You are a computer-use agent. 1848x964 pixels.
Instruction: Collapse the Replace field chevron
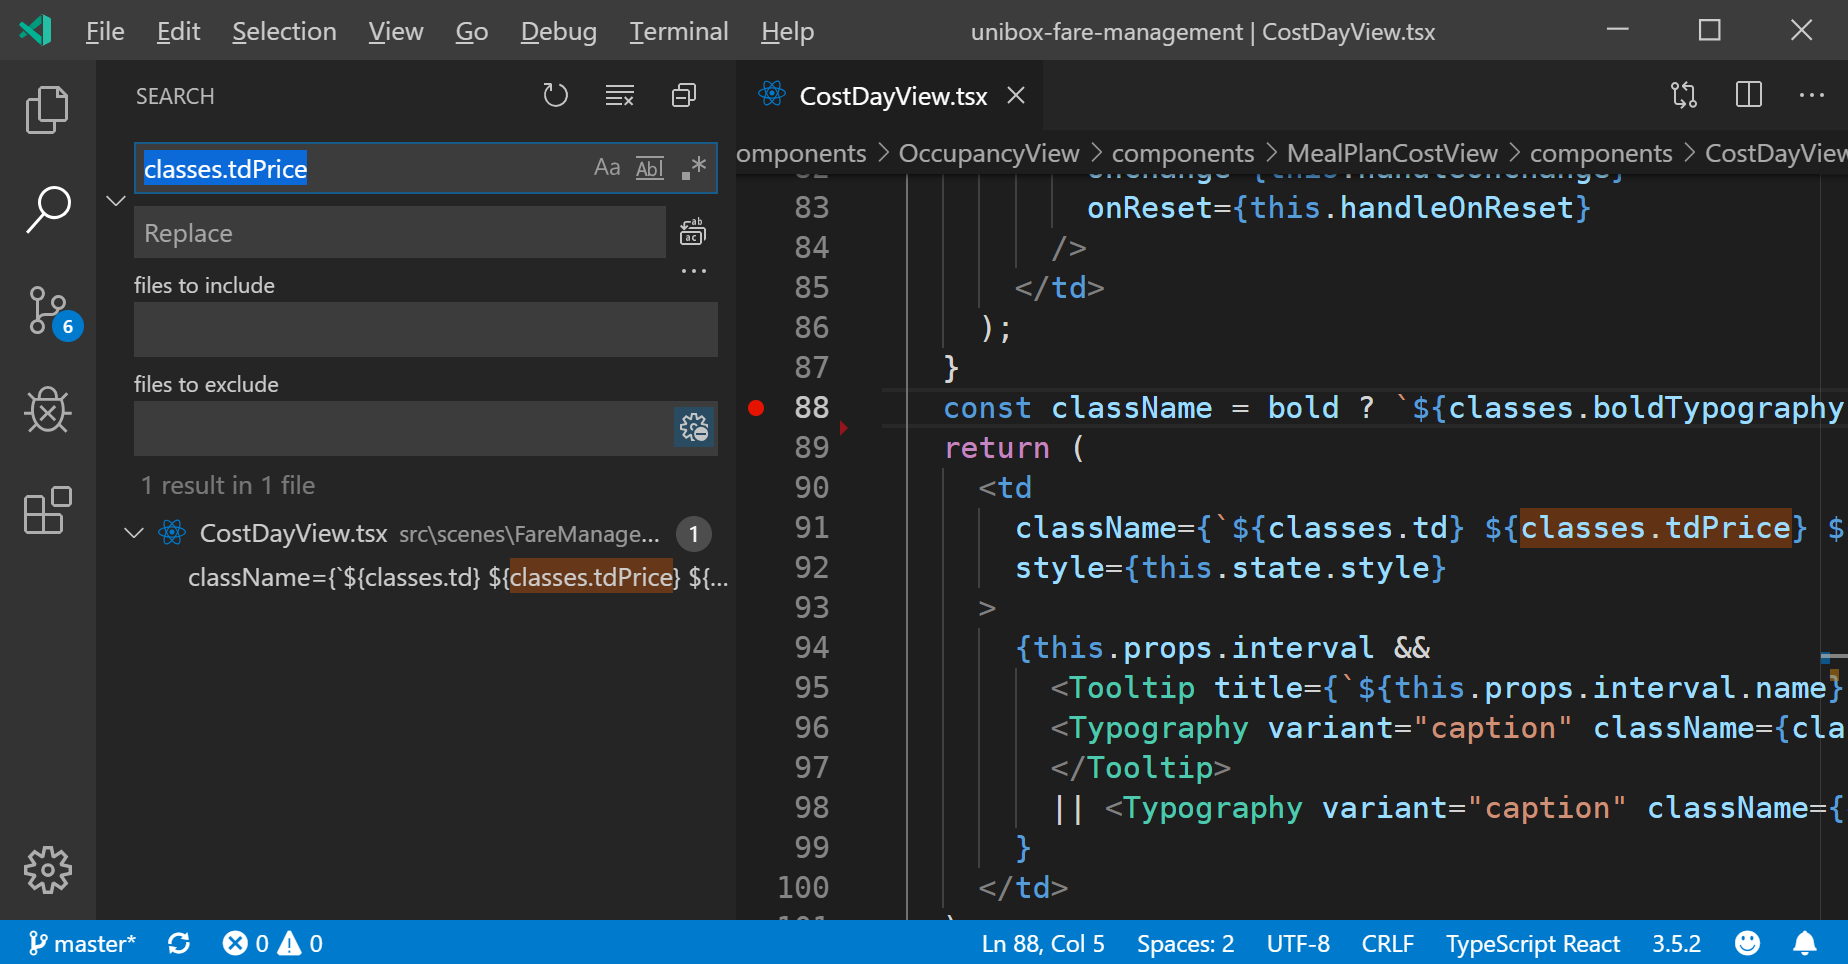click(115, 200)
